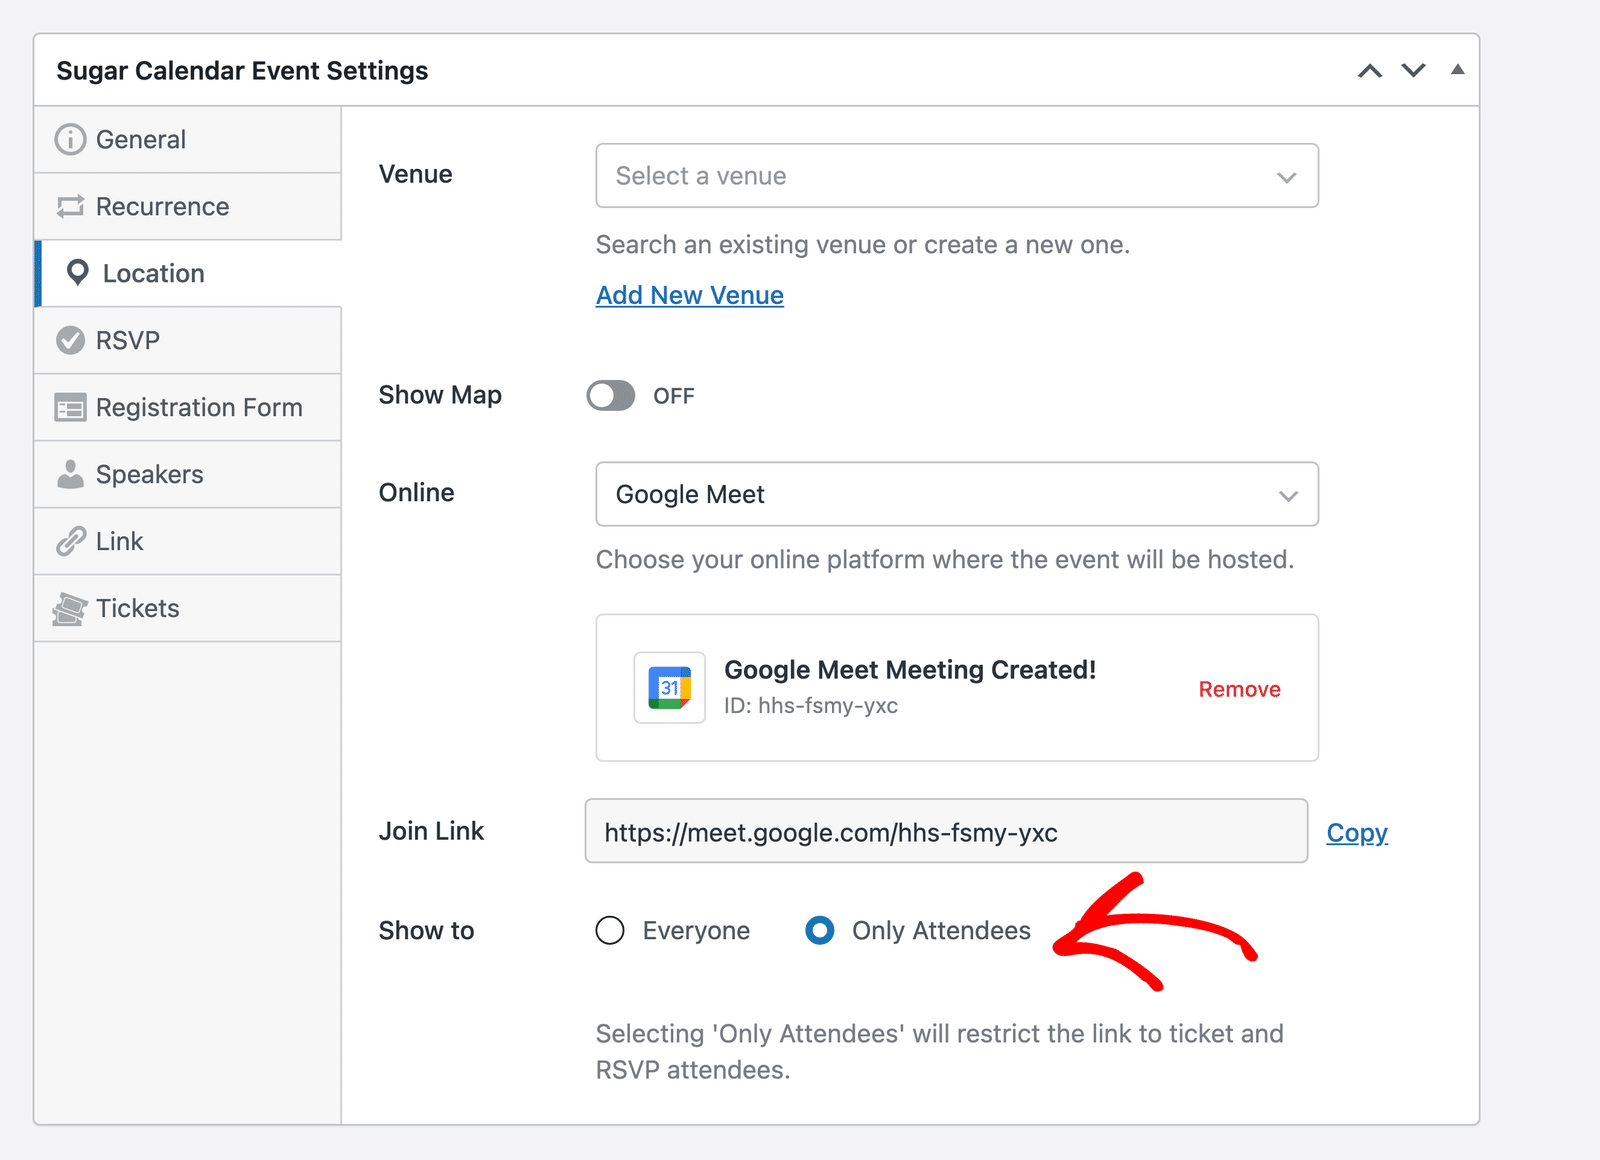
Task: Click the Show Map label
Action: tap(440, 395)
